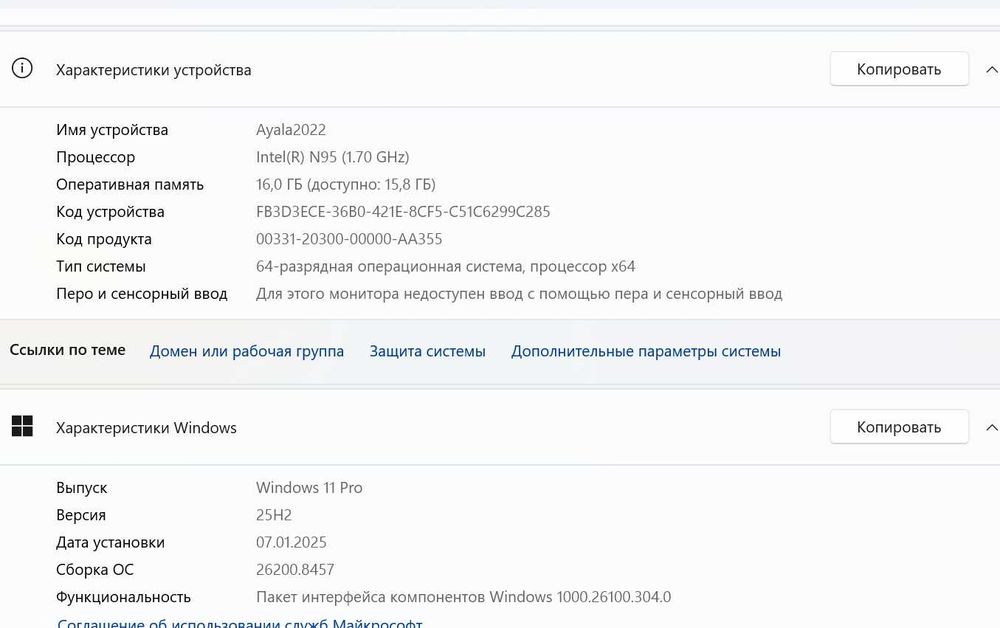
Task: Select product ID 00331-20300-00000-AA355
Action: click(349, 239)
